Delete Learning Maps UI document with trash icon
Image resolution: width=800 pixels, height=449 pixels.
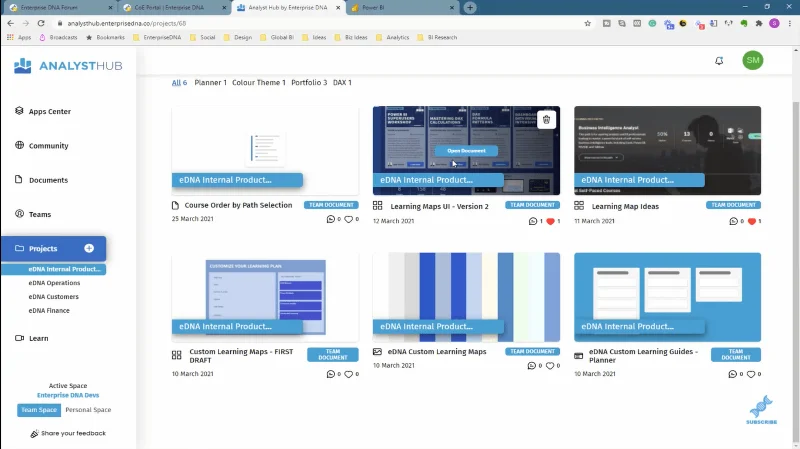[x=546, y=120]
